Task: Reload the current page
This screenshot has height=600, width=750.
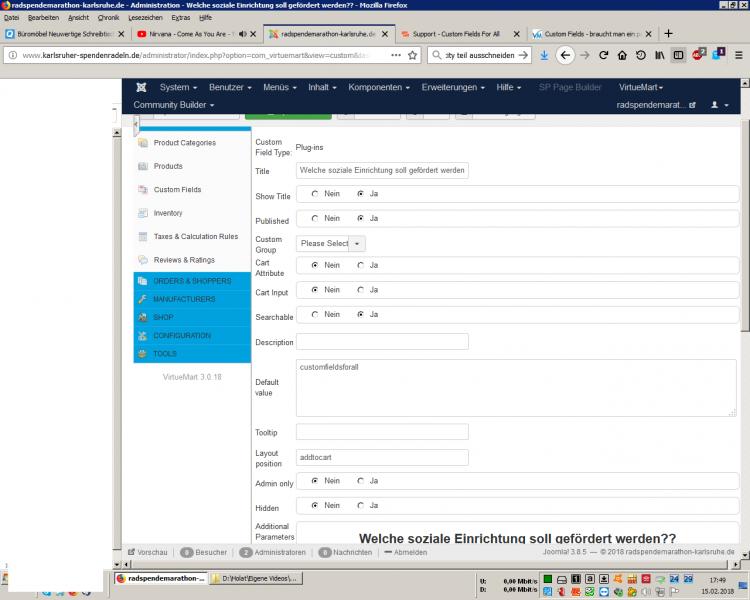Action: point(603,55)
